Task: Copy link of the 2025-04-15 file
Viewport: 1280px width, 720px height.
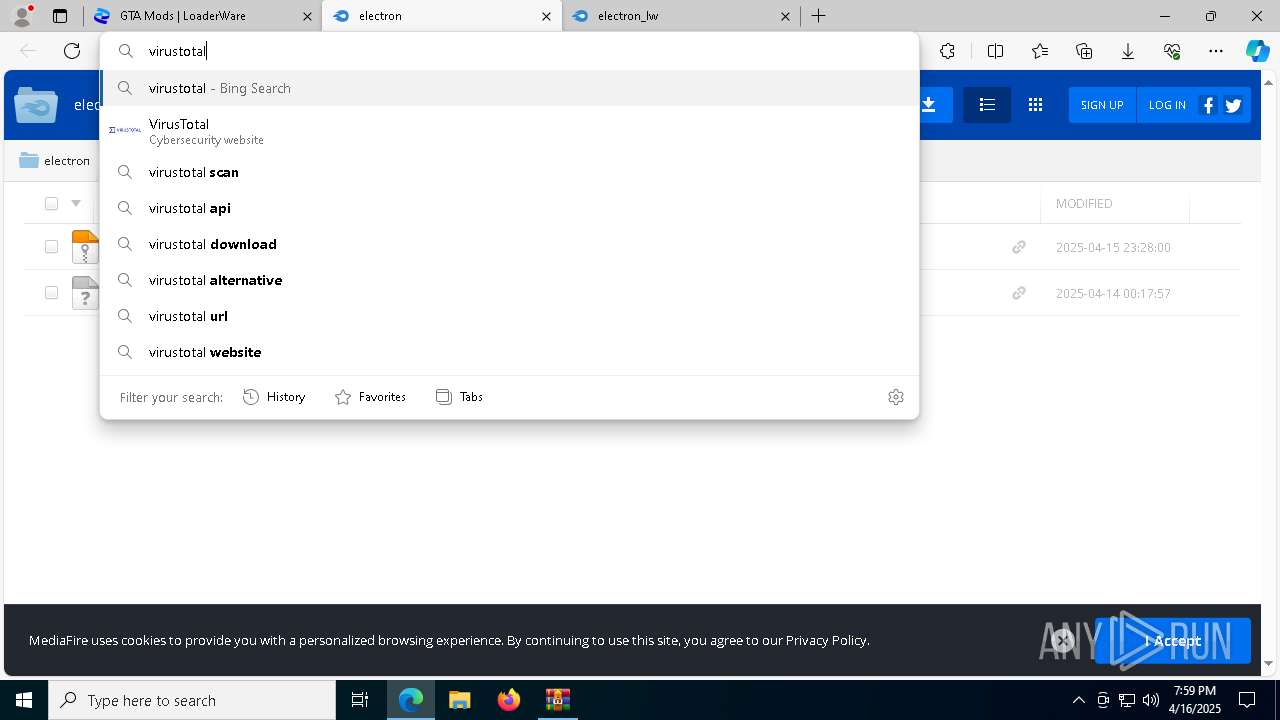Action: click(x=1019, y=247)
